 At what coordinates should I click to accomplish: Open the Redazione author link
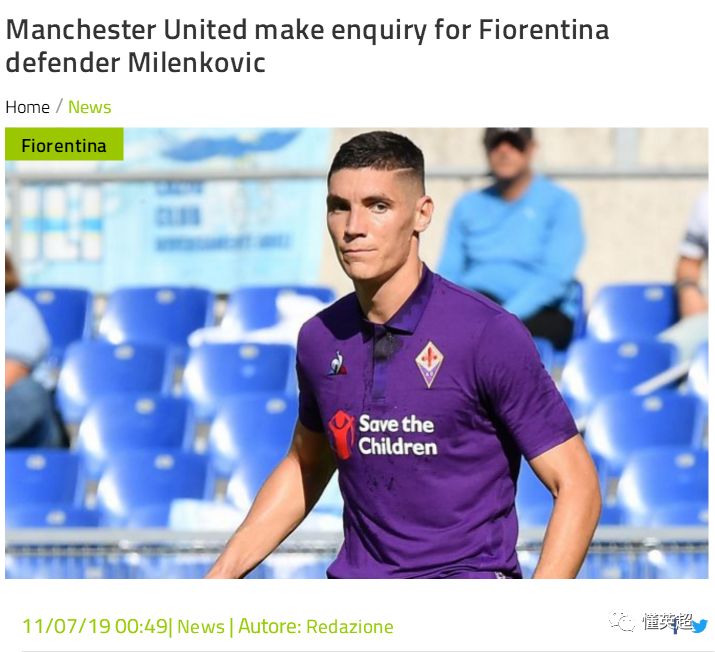[350, 626]
